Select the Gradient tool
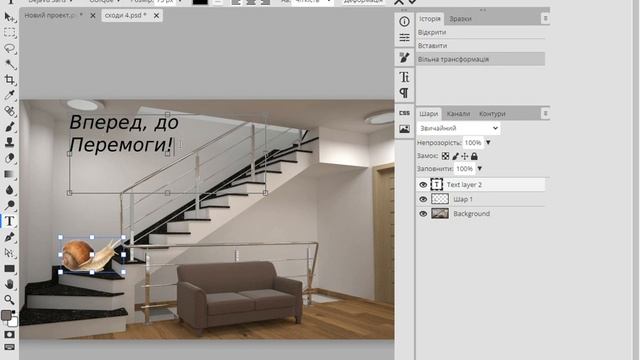The width and height of the screenshot is (640, 360). click(x=9, y=174)
